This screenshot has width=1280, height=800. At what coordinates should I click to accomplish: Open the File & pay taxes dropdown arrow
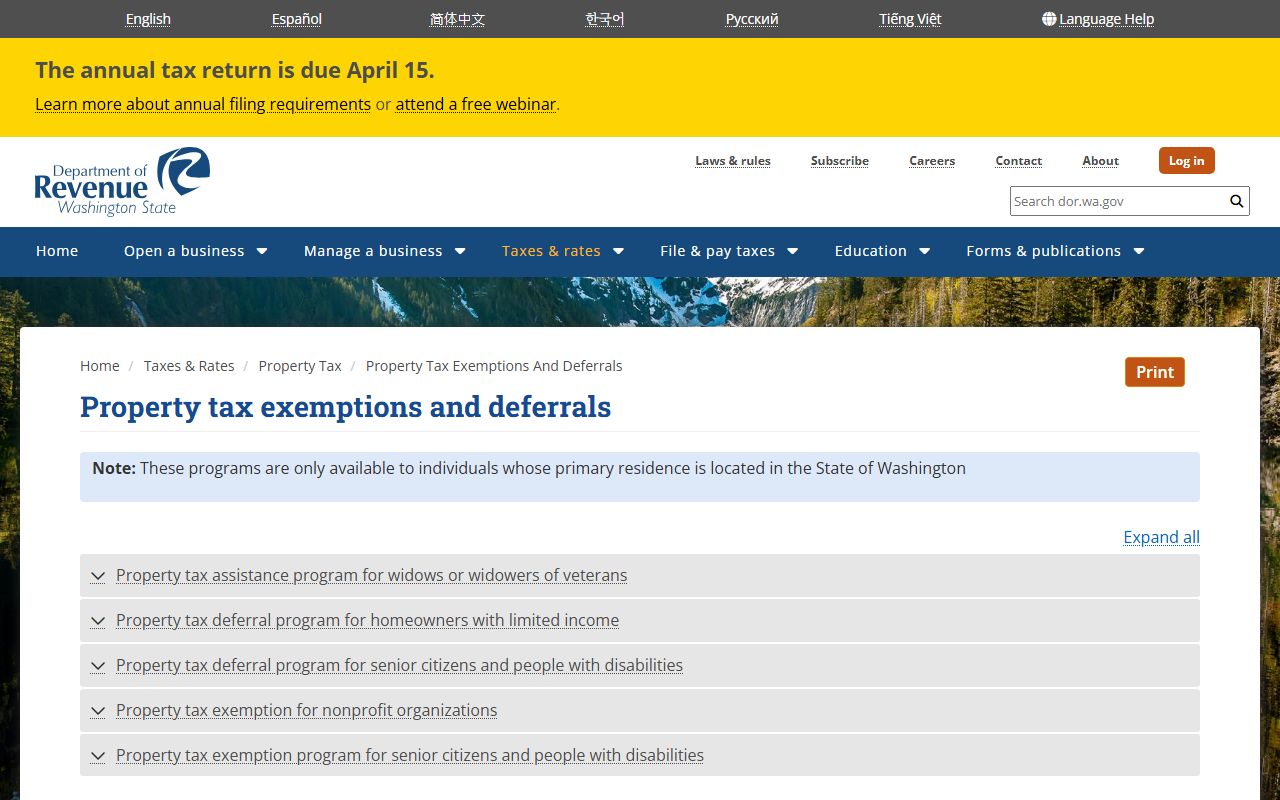click(792, 251)
